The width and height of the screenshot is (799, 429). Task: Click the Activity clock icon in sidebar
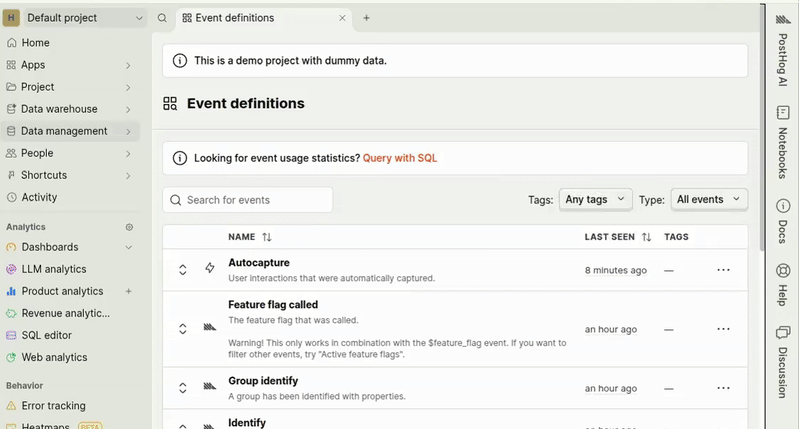point(11,197)
